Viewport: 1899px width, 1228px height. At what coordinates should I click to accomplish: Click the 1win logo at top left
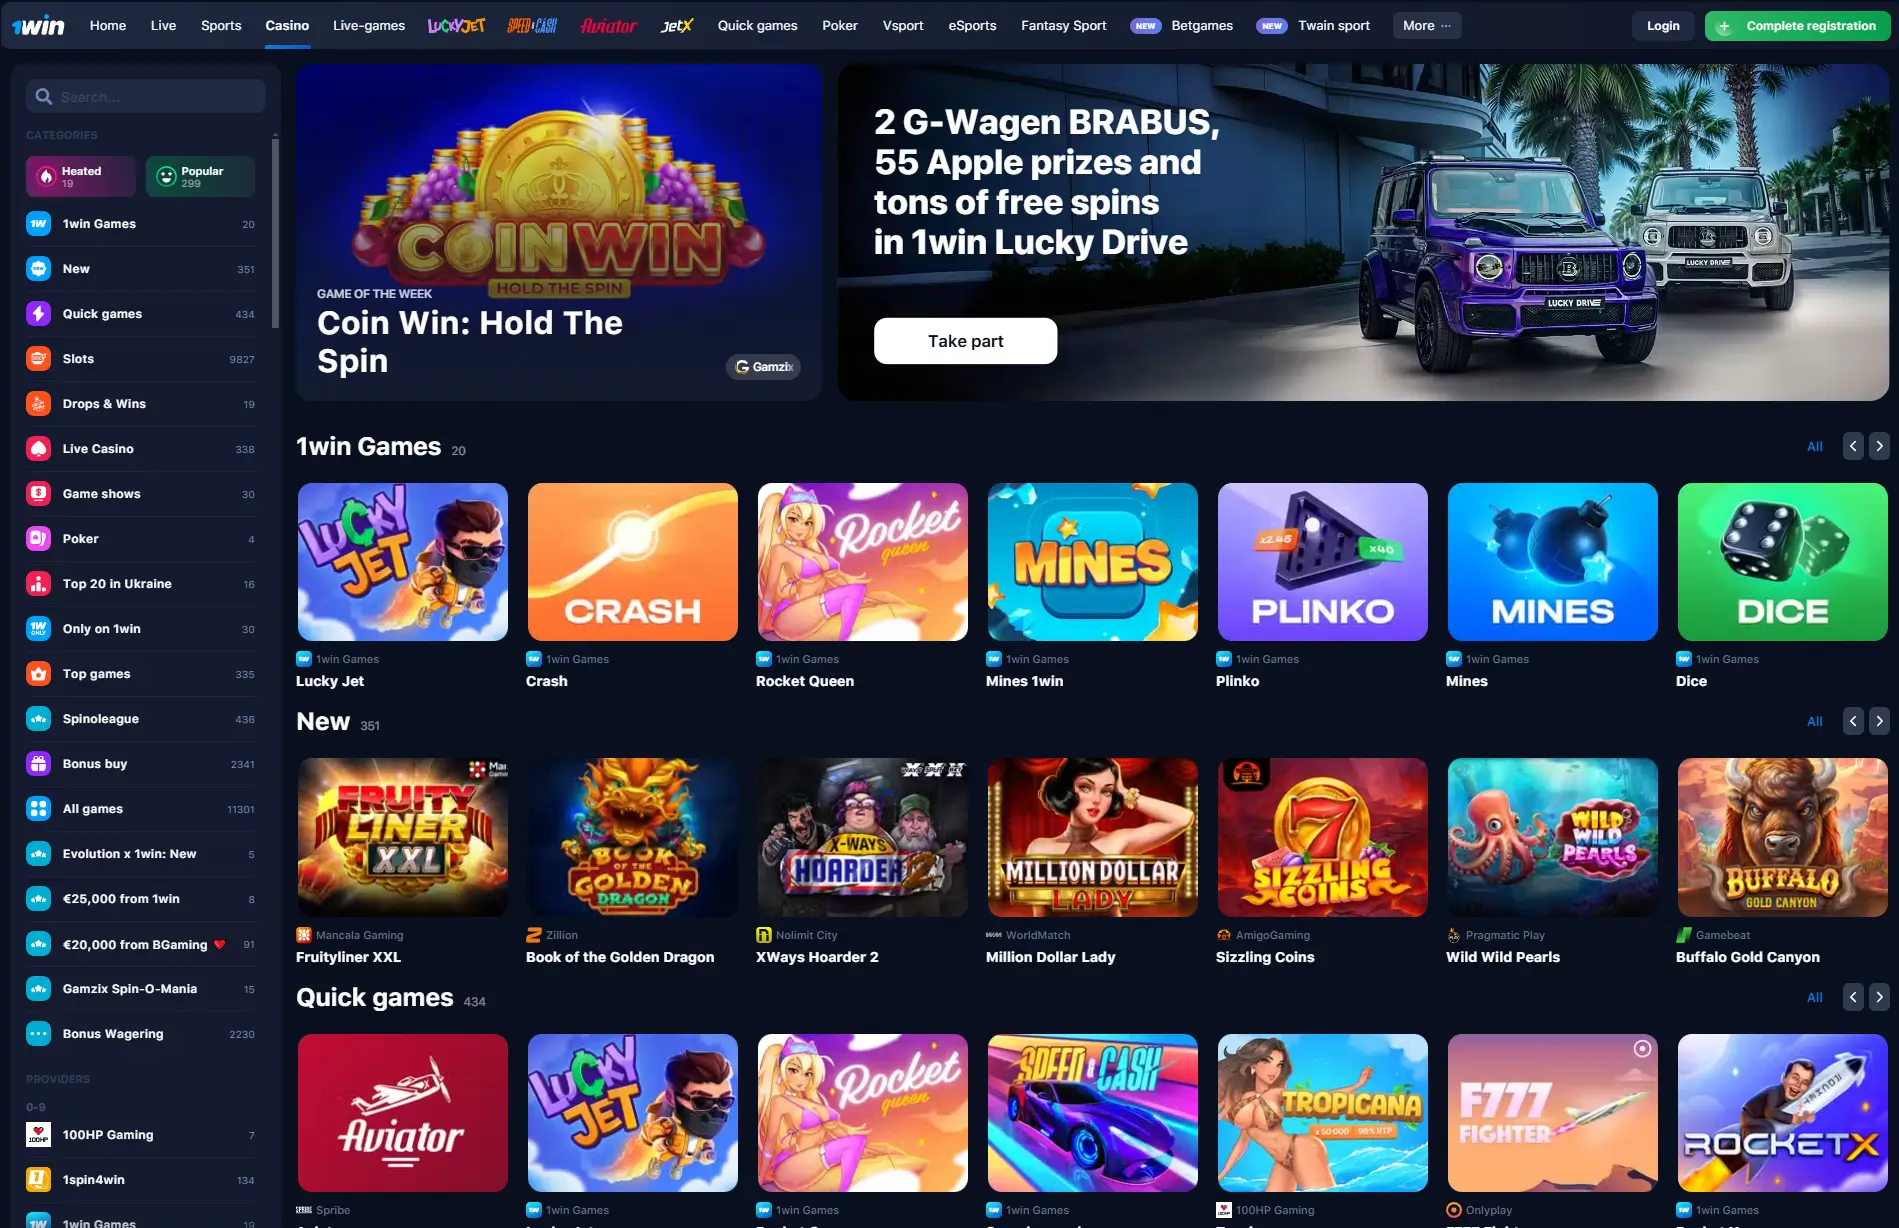point(38,26)
